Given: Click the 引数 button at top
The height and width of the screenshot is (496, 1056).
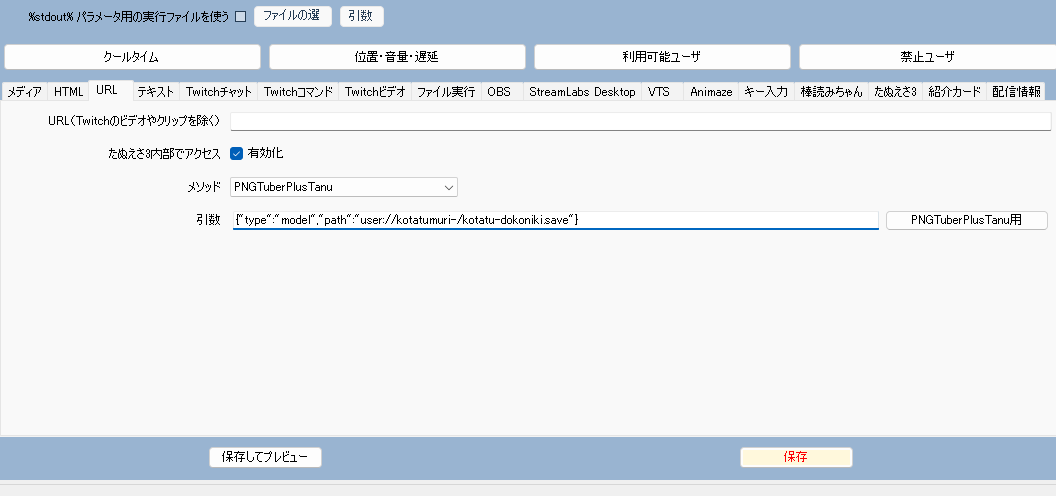Looking at the screenshot, I should point(362,16).
